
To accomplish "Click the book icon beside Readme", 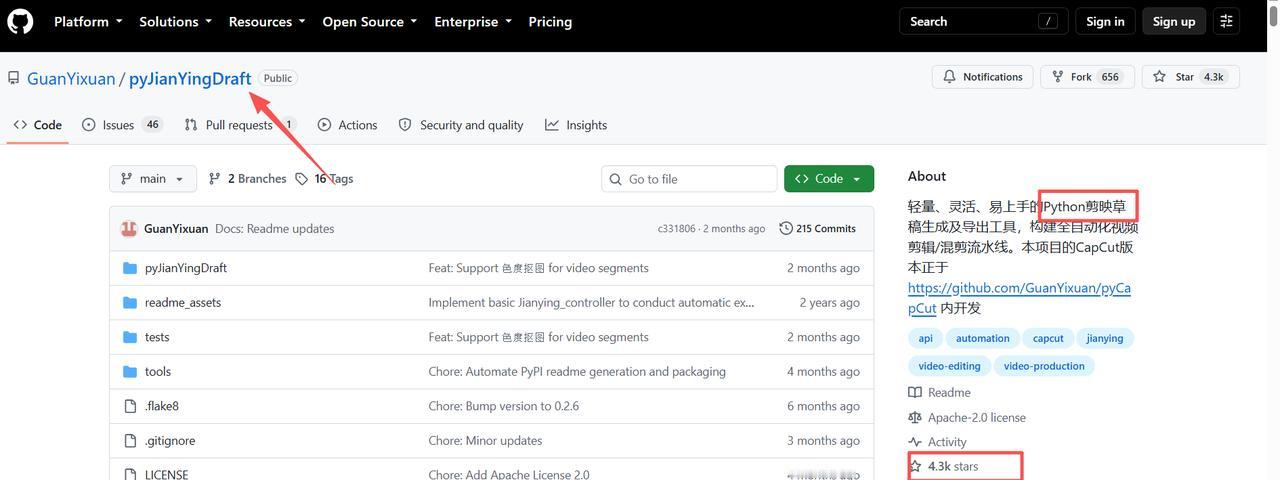I will point(915,392).
